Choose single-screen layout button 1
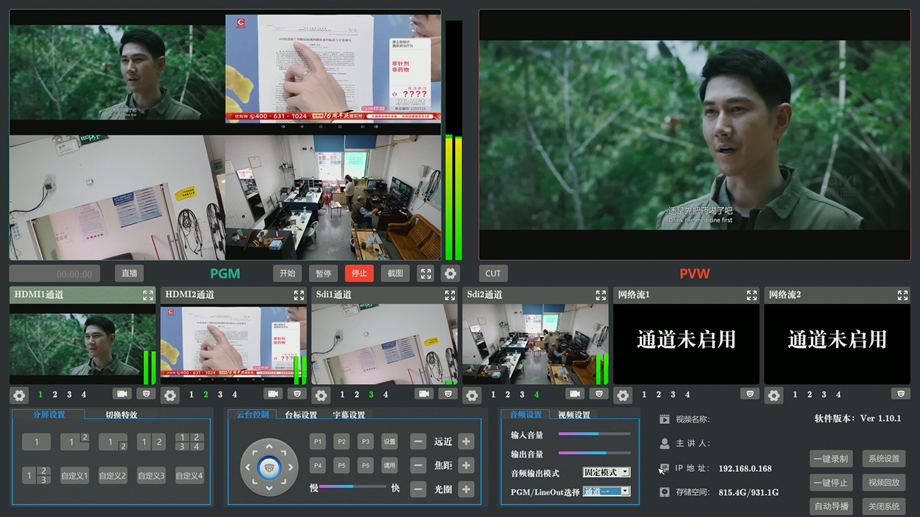920x517 pixels. (x=36, y=441)
